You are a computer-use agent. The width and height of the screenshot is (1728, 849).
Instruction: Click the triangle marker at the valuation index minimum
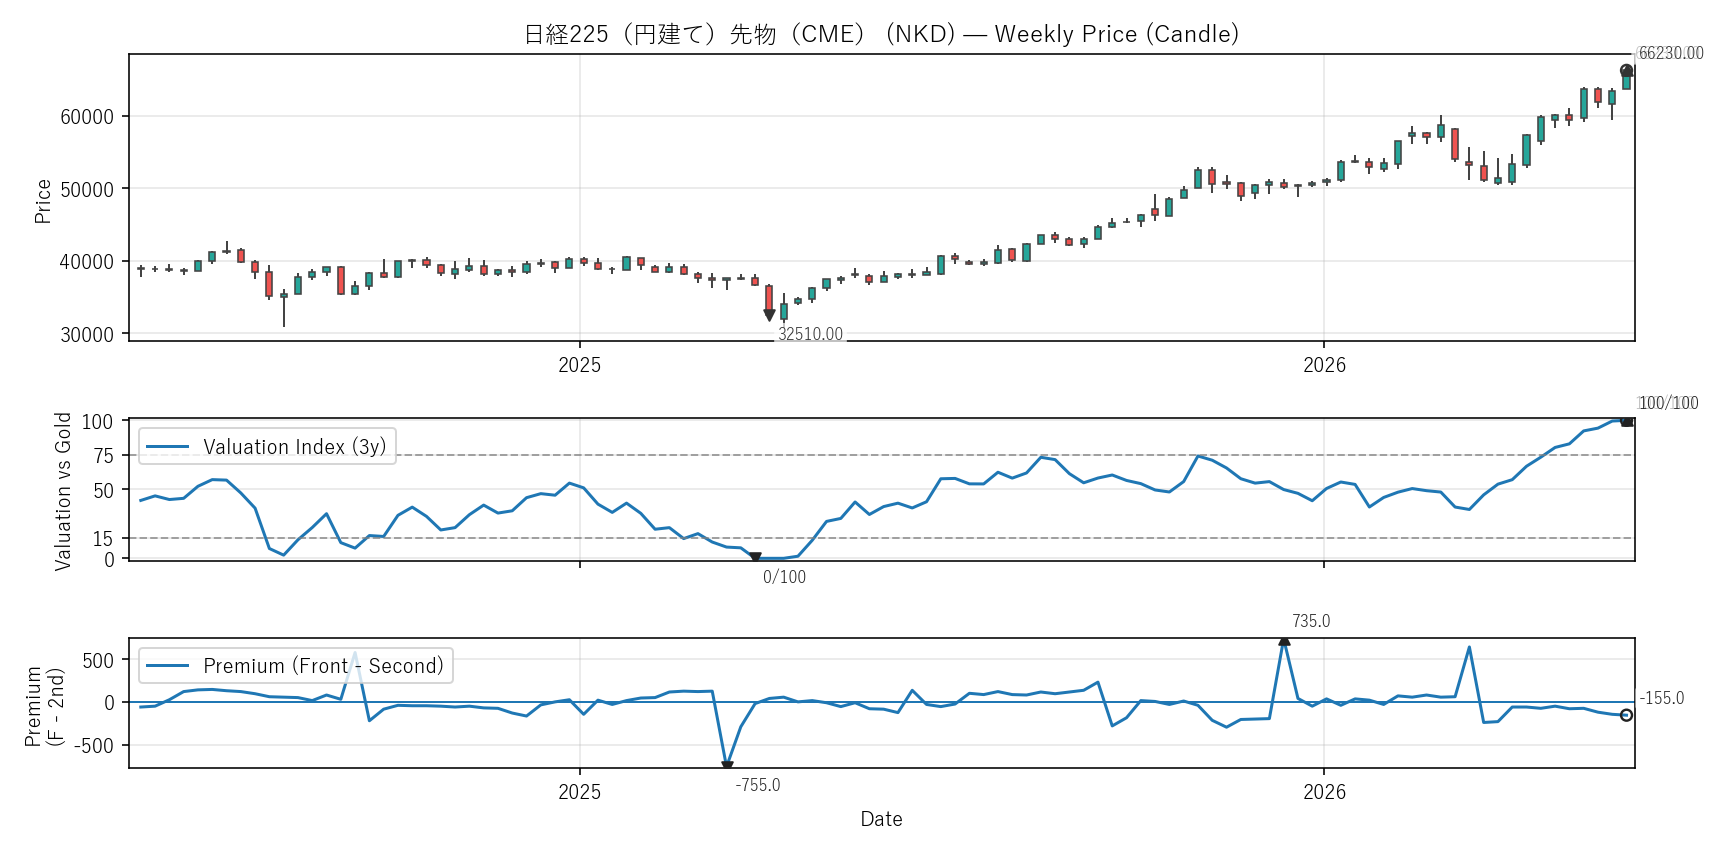click(x=755, y=558)
